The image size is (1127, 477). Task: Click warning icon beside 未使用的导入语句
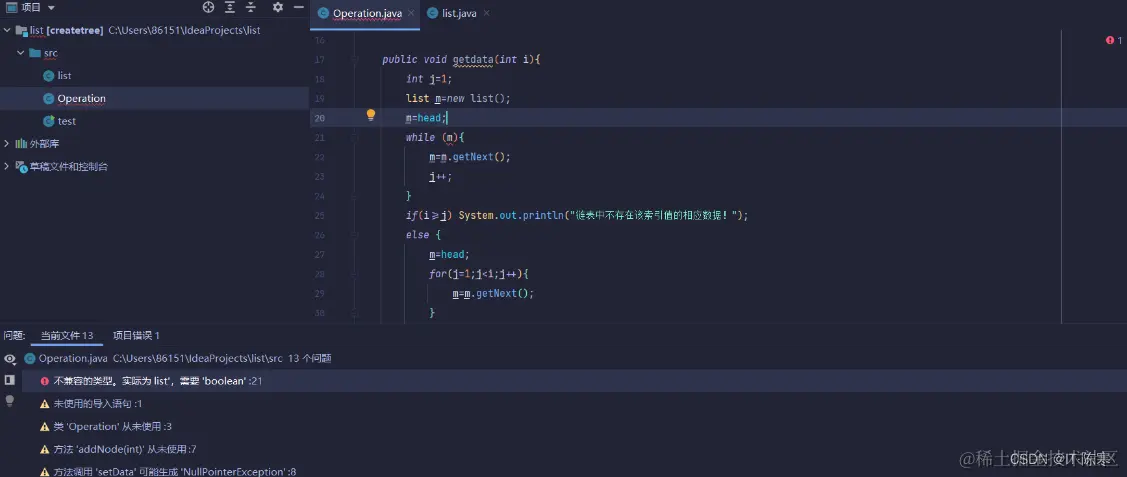pos(45,404)
